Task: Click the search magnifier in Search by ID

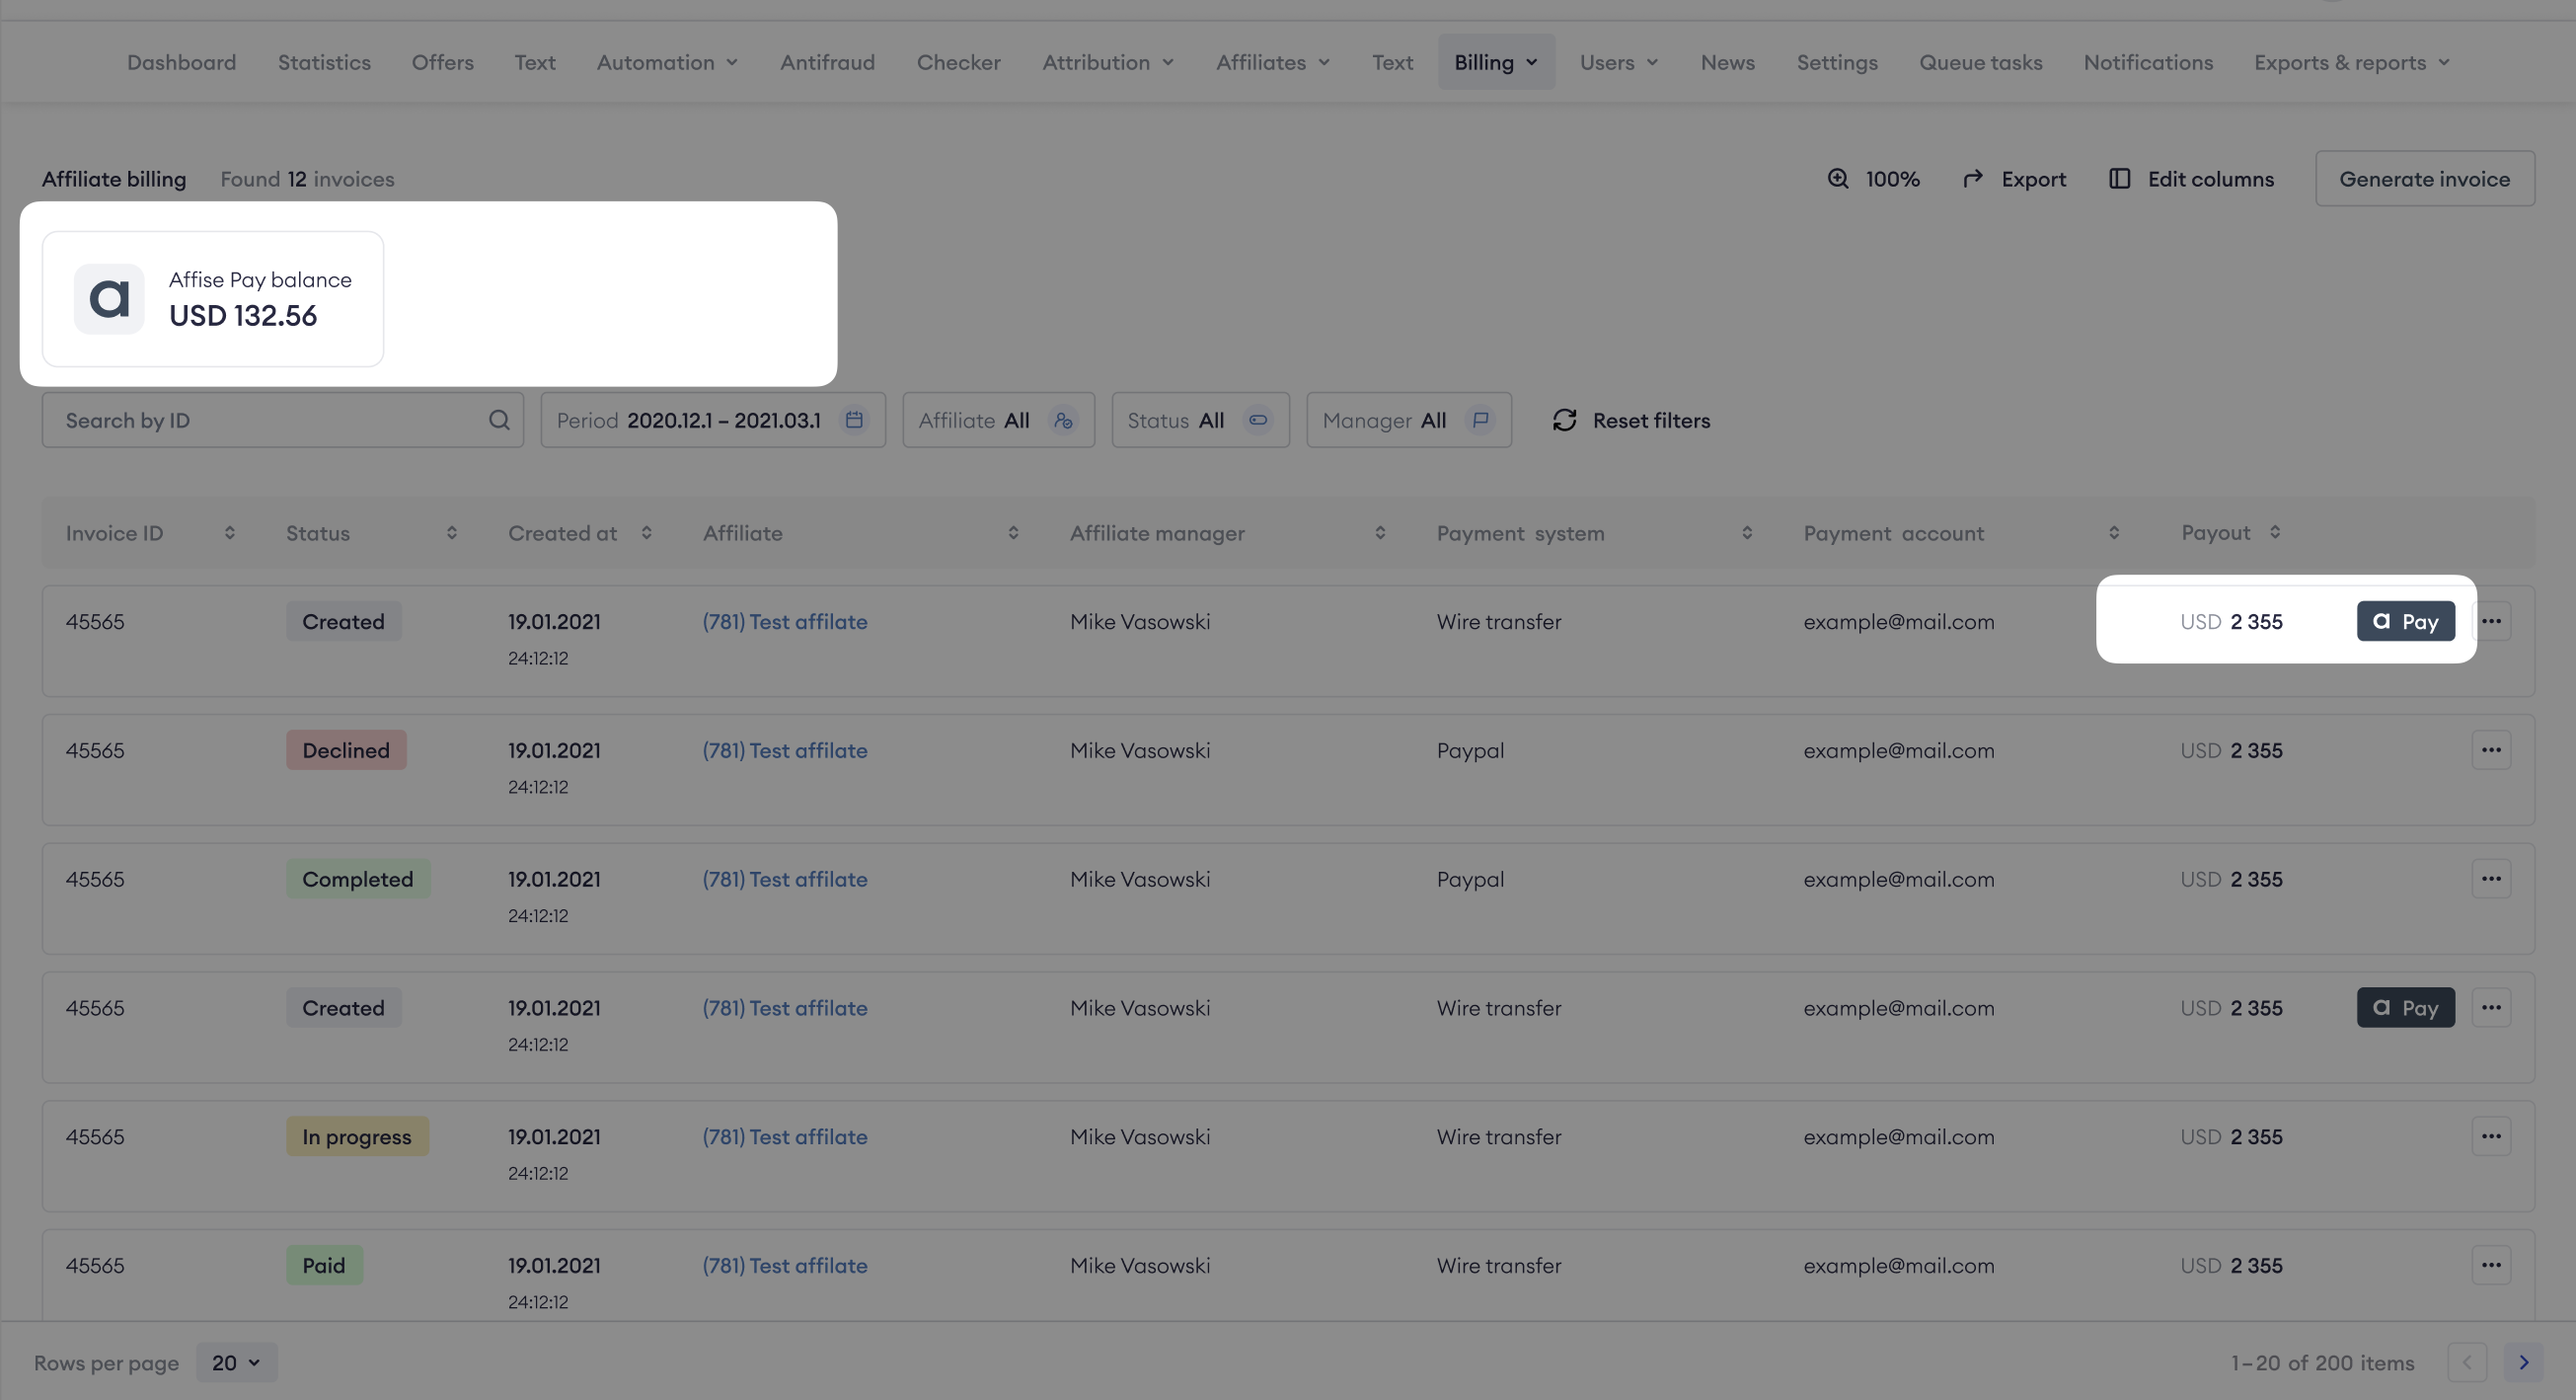Action: (499, 420)
